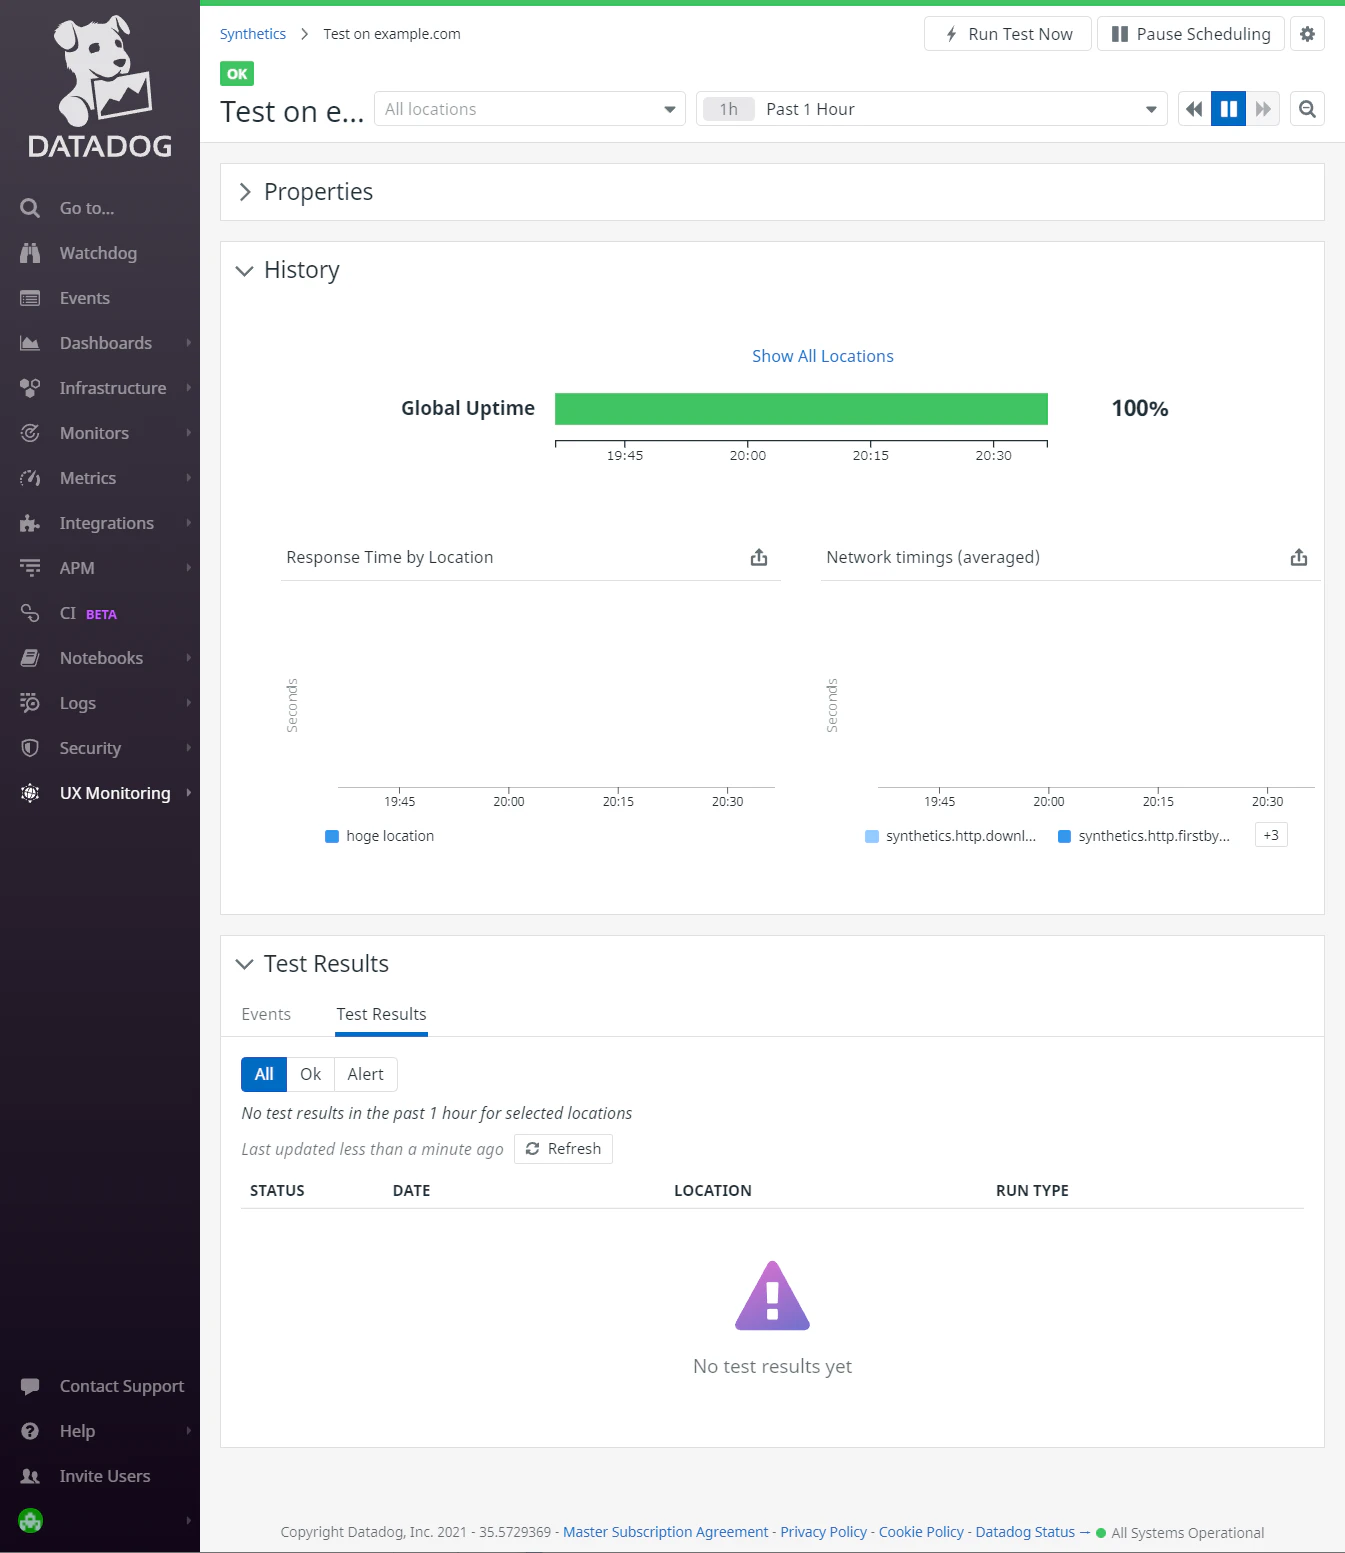Filter results to Alert only
Viewport: 1345px width, 1553px height.
(366, 1074)
